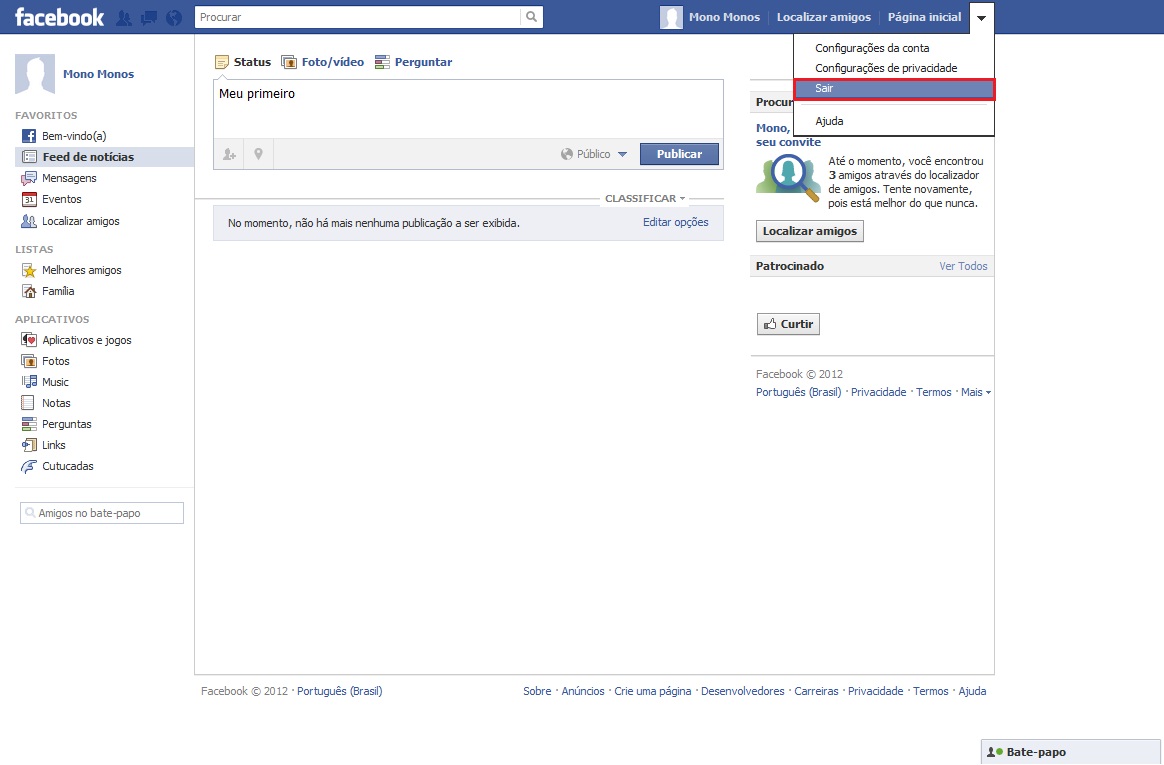Click the search magnifier button
This screenshot has height=765, width=1164.
pyautogui.click(x=532, y=17)
